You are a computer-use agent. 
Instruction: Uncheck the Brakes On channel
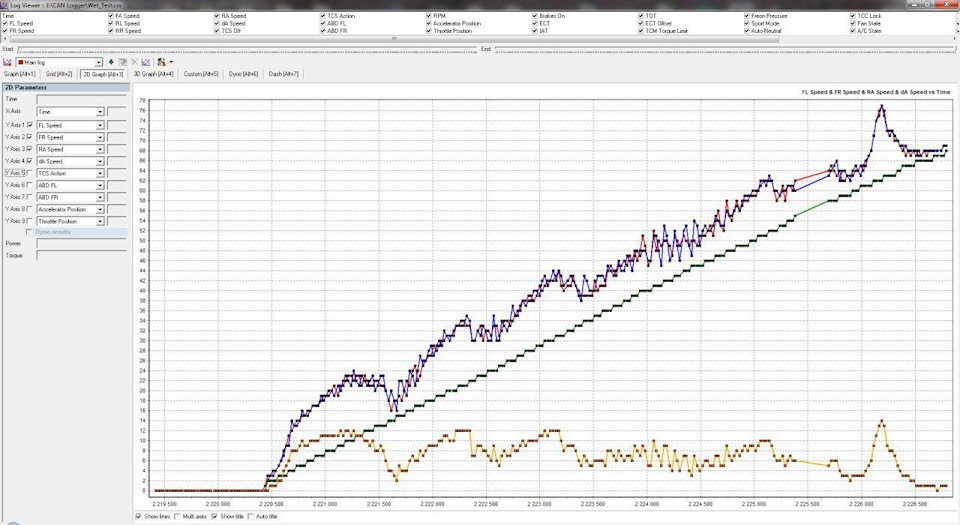(535, 16)
